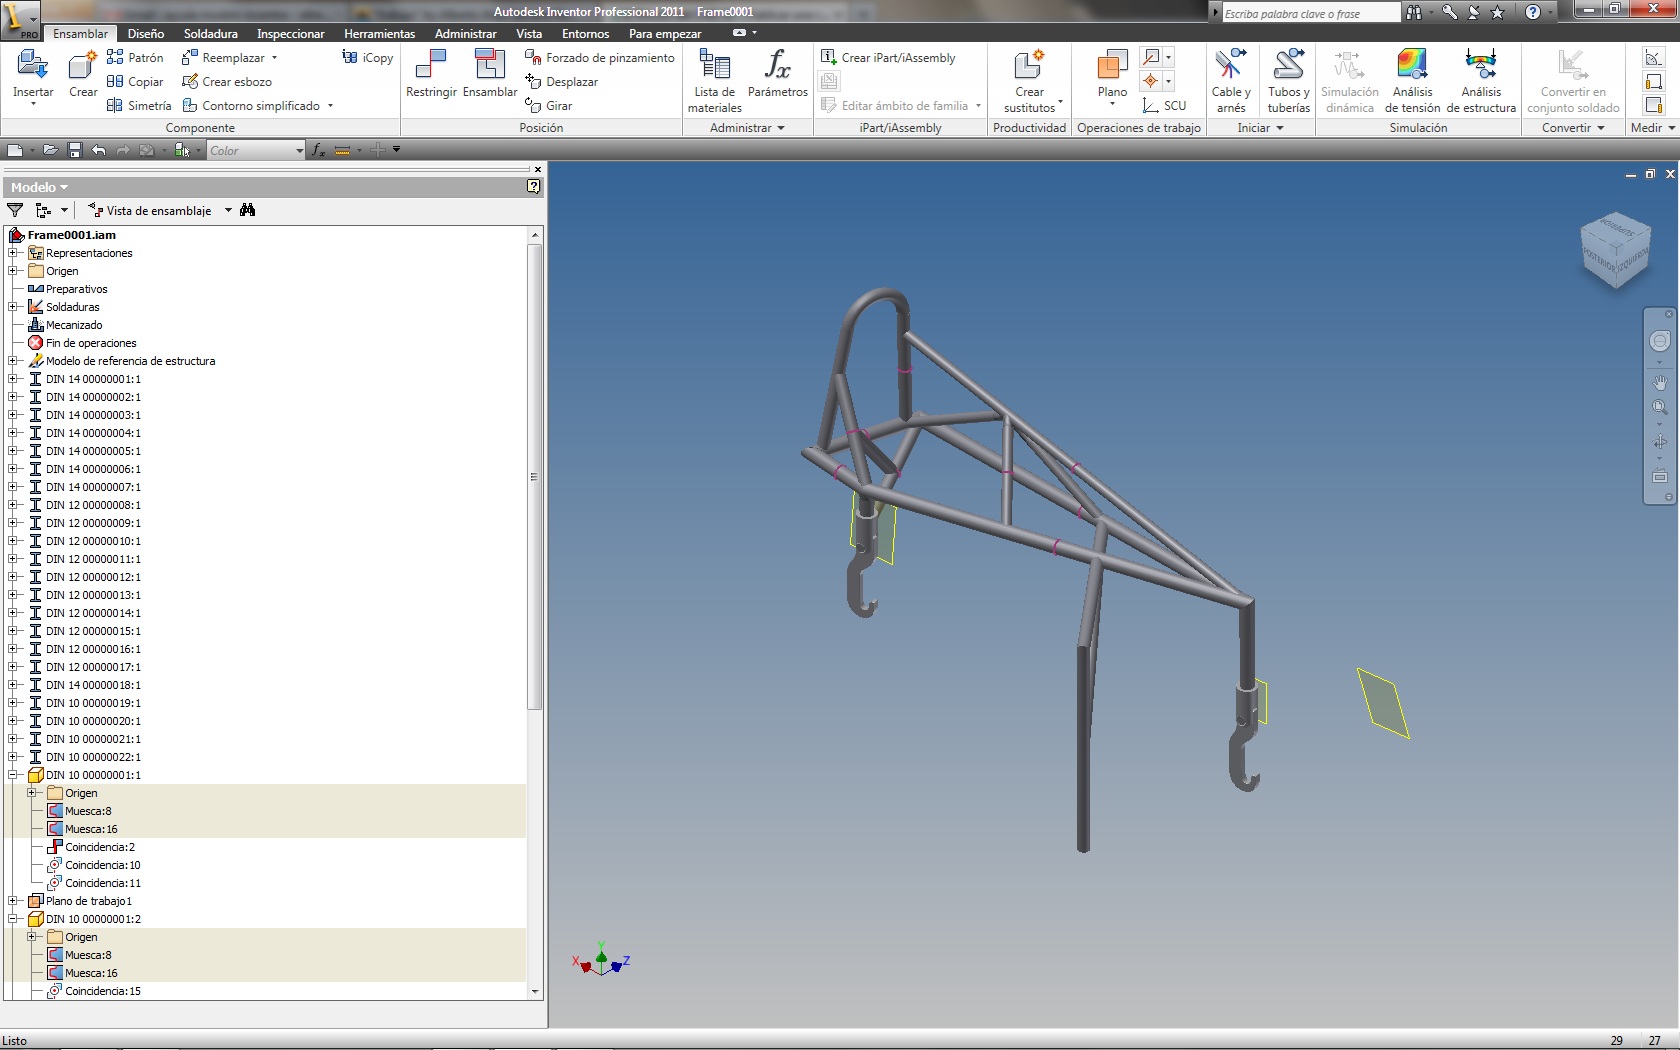Click the Inventor PRO application button
1680x1050 pixels.
click(20, 20)
